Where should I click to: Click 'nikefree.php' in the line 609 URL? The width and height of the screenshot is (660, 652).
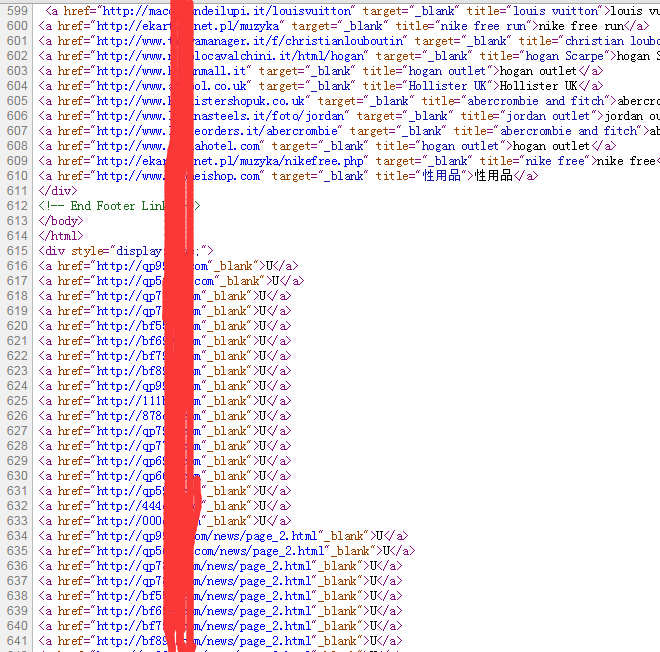pos(324,161)
